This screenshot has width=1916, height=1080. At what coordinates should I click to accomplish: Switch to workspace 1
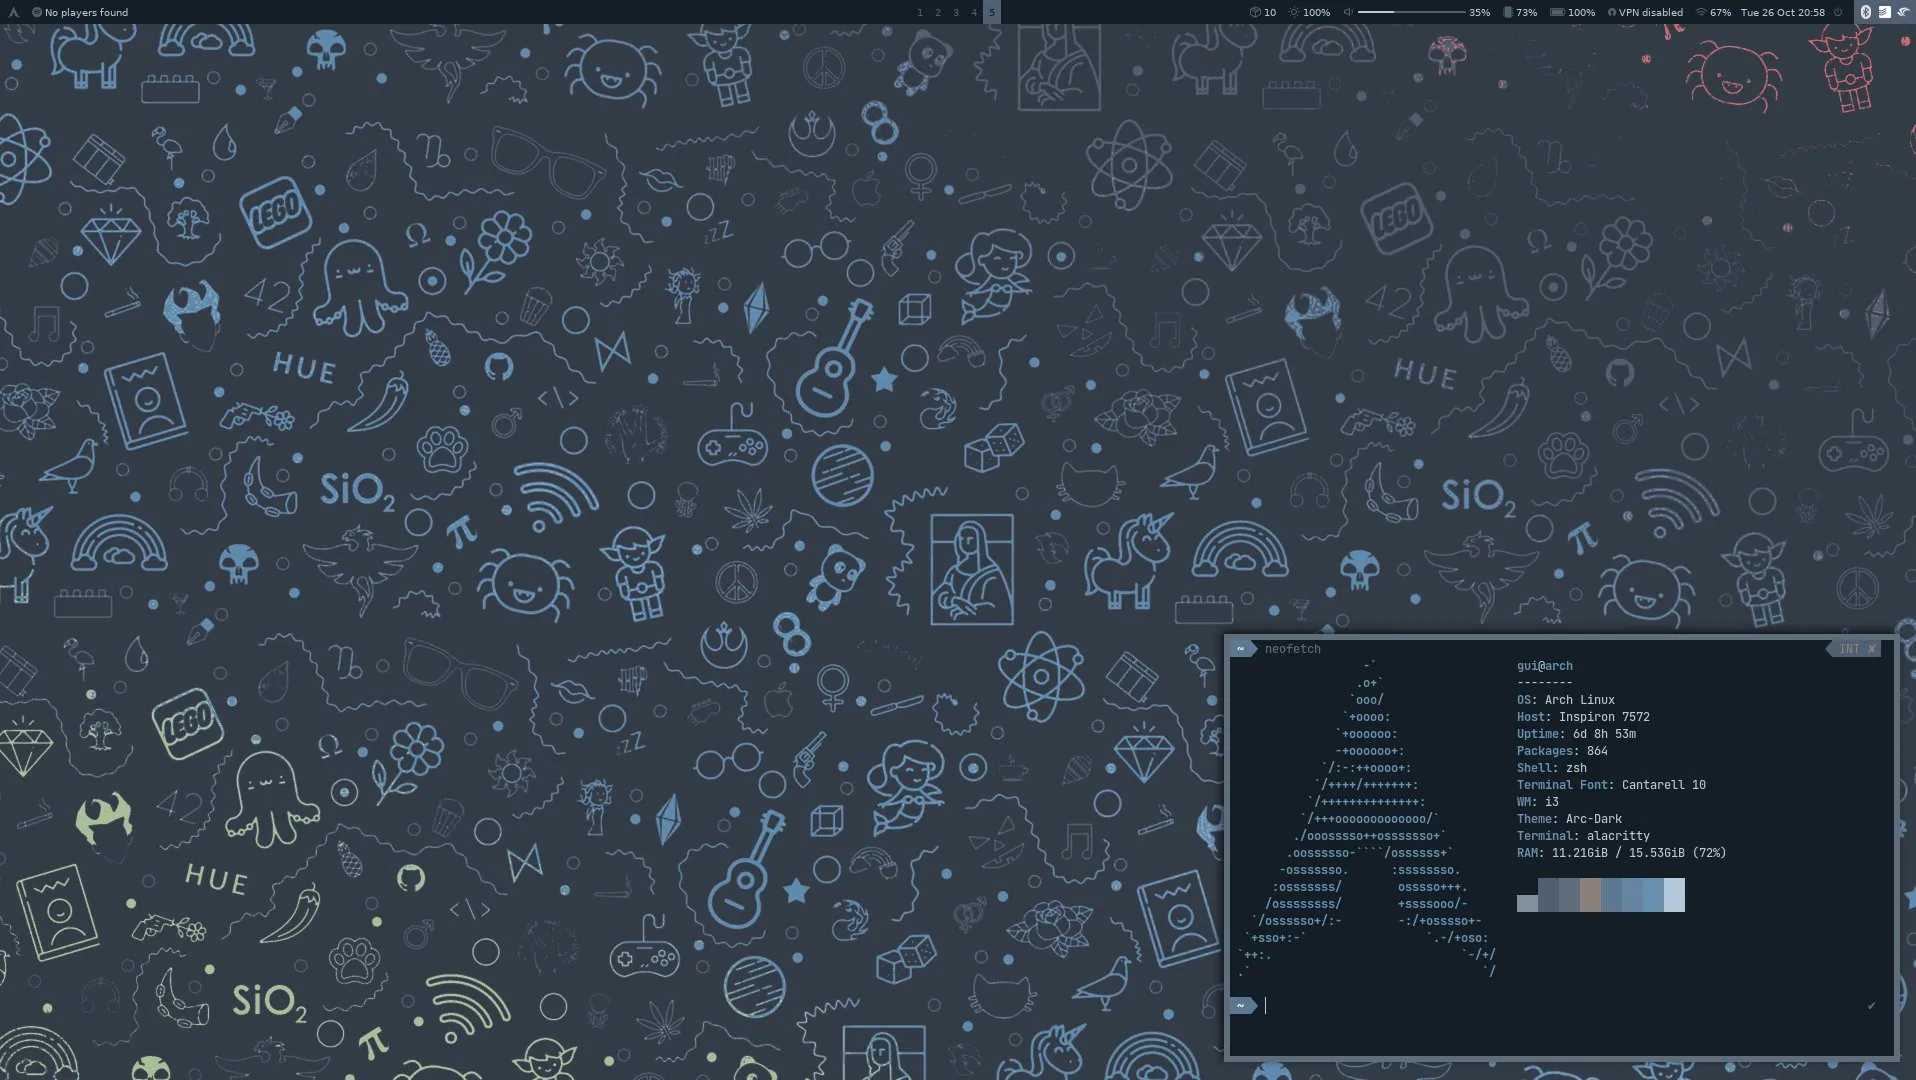[919, 12]
